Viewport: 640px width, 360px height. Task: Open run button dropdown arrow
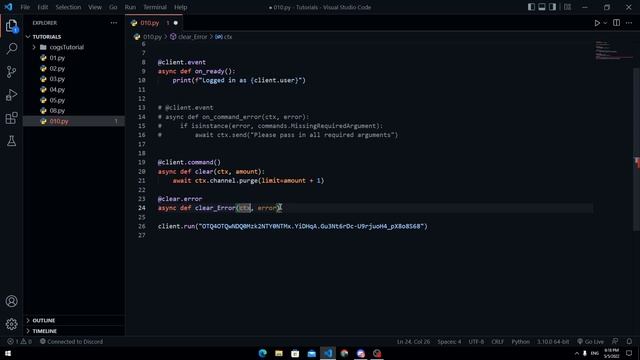[605, 23]
